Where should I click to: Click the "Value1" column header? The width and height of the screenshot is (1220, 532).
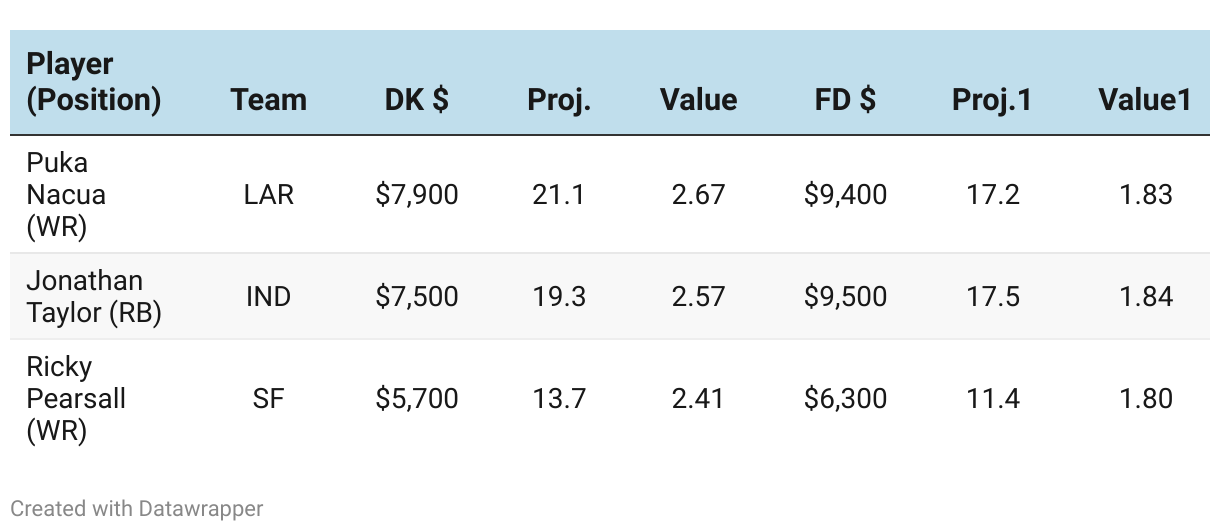coord(1144,99)
